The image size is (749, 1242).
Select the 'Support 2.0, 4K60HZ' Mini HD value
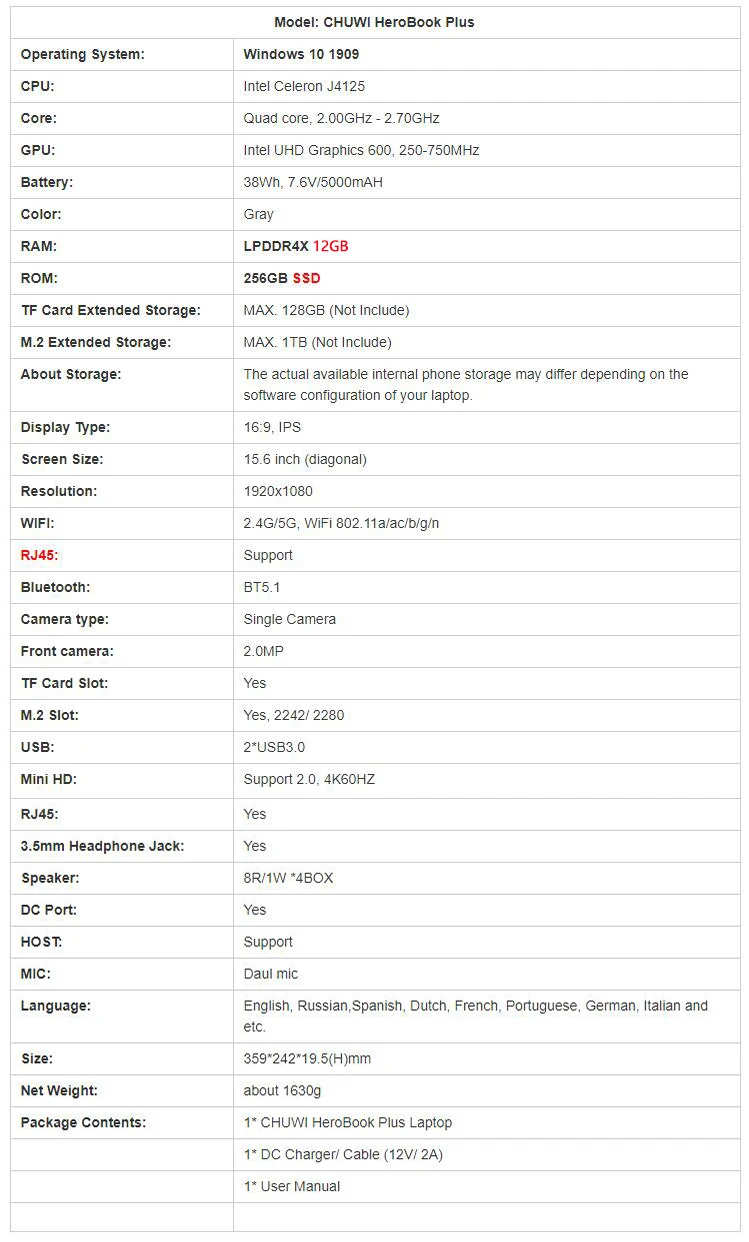pos(309,779)
